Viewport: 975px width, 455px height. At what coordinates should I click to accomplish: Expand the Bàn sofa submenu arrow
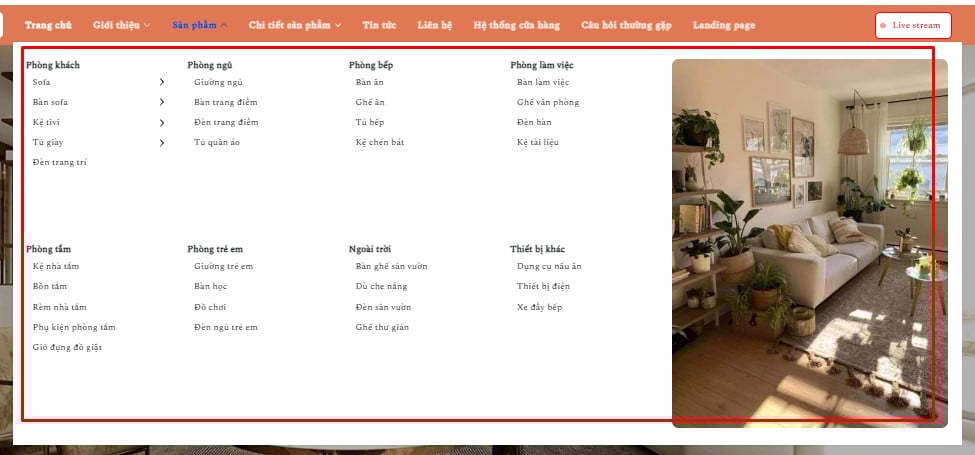162,102
